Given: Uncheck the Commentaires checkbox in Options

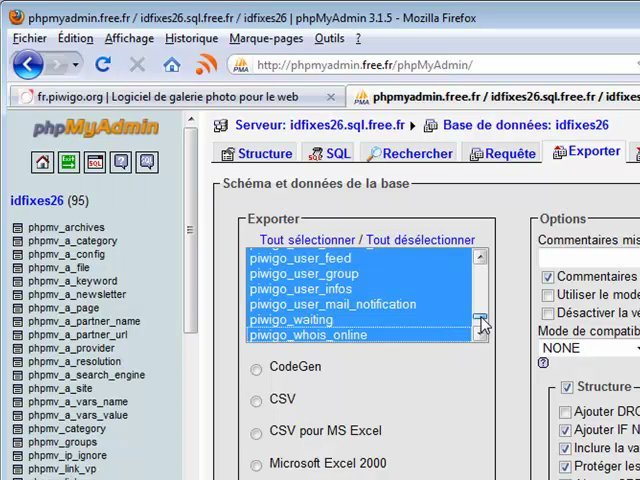Looking at the screenshot, I should (547, 277).
